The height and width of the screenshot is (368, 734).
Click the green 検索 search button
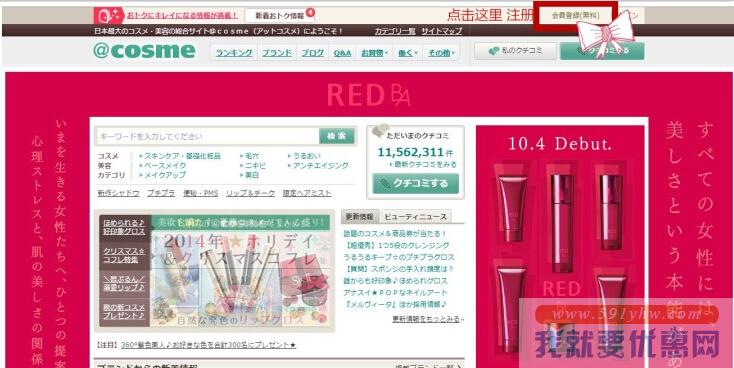point(337,136)
